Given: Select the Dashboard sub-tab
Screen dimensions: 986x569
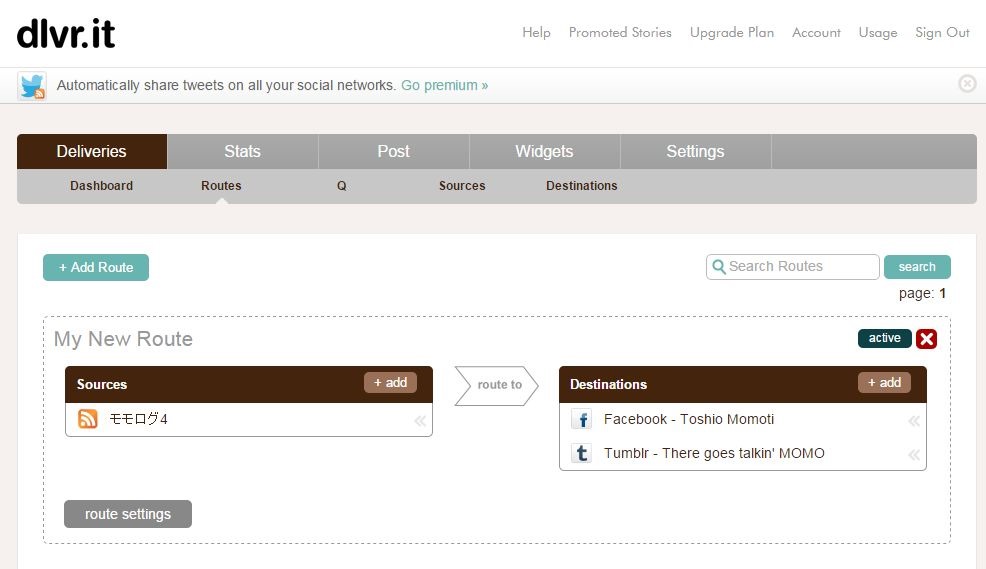Looking at the screenshot, I should tap(101, 186).
